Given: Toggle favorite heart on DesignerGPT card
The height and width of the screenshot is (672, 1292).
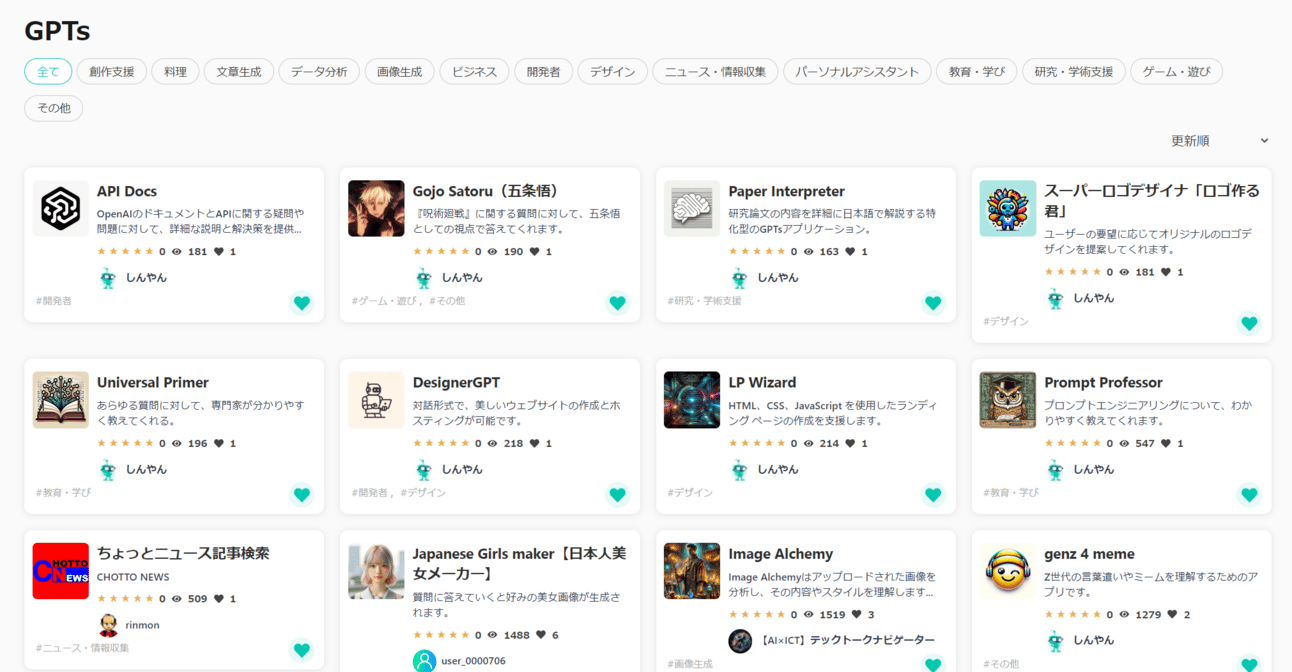Looking at the screenshot, I should pyautogui.click(x=617, y=494).
